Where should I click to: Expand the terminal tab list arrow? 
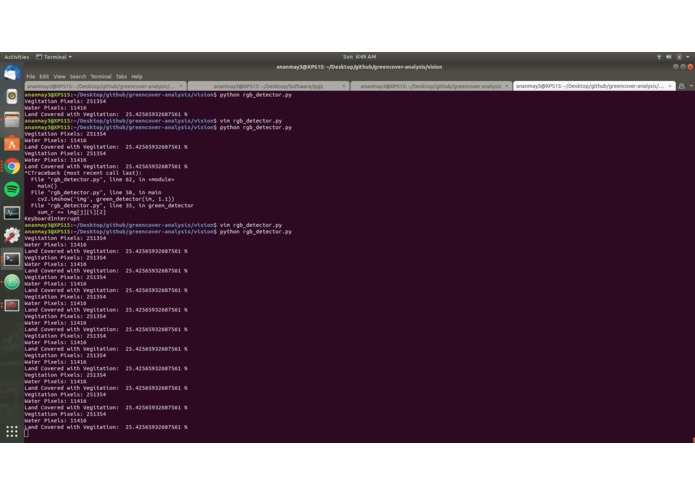(691, 86)
